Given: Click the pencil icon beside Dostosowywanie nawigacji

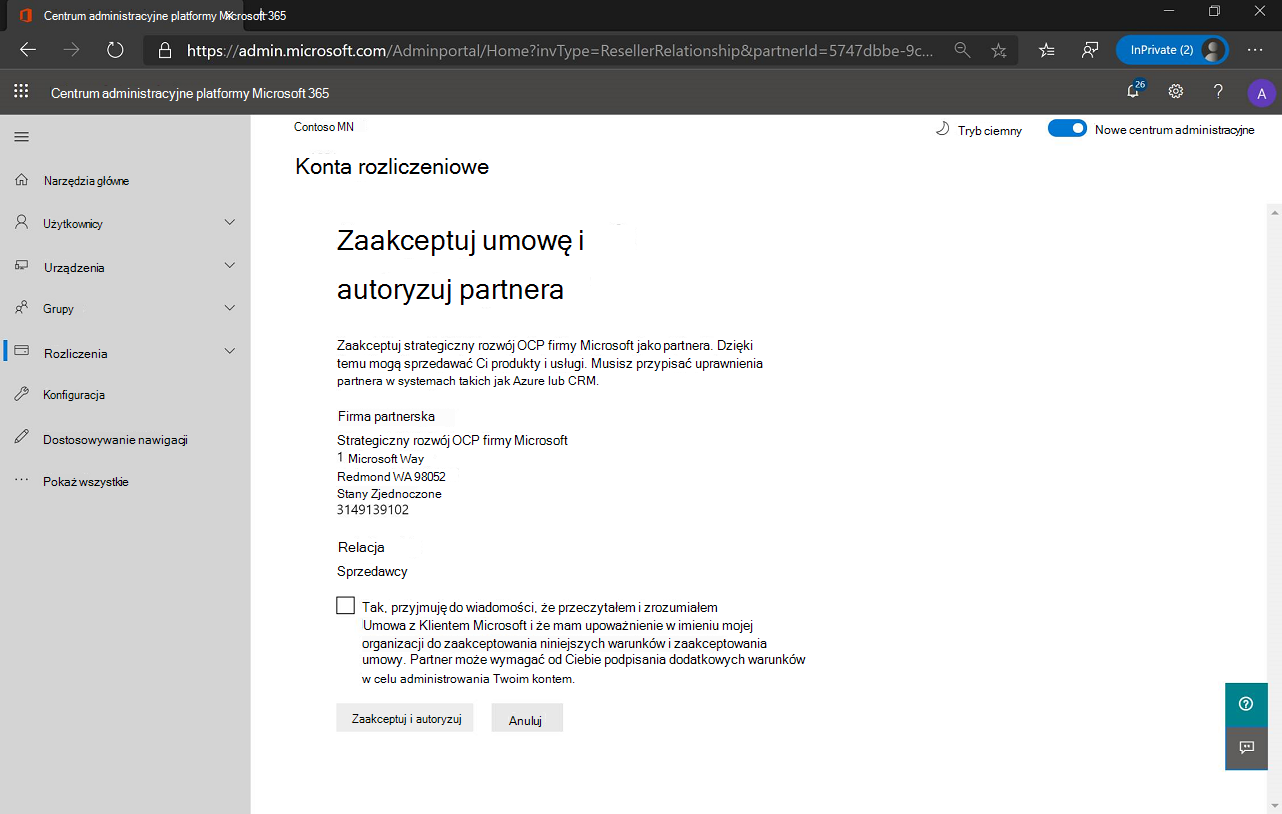Looking at the screenshot, I should 22,438.
